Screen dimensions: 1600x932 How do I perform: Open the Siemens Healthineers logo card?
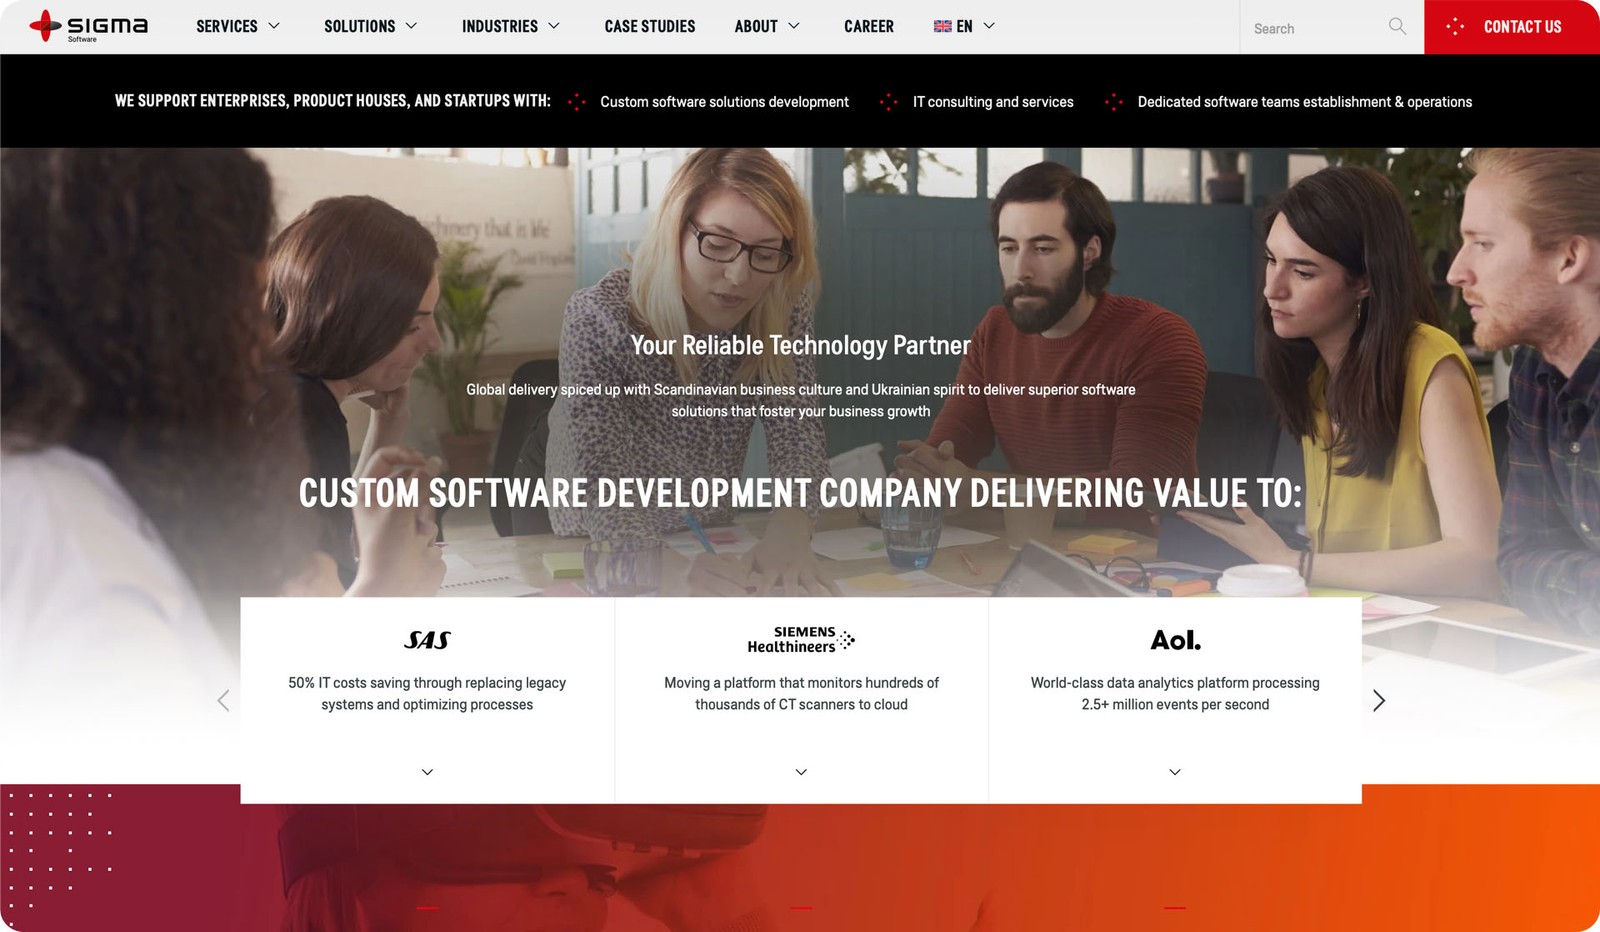801,639
